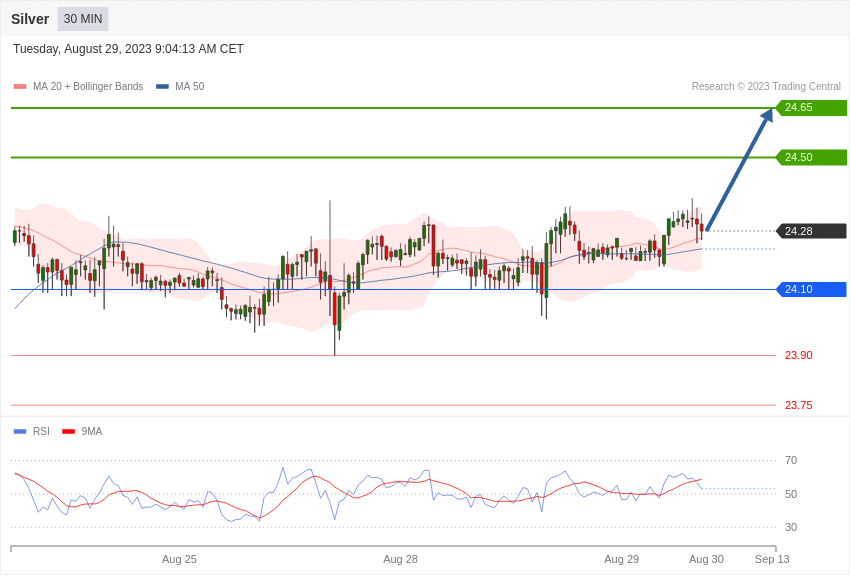The height and width of the screenshot is (576, 850).
Task: Toggle the MA 50 legend label
Action: tap(190, 87)
